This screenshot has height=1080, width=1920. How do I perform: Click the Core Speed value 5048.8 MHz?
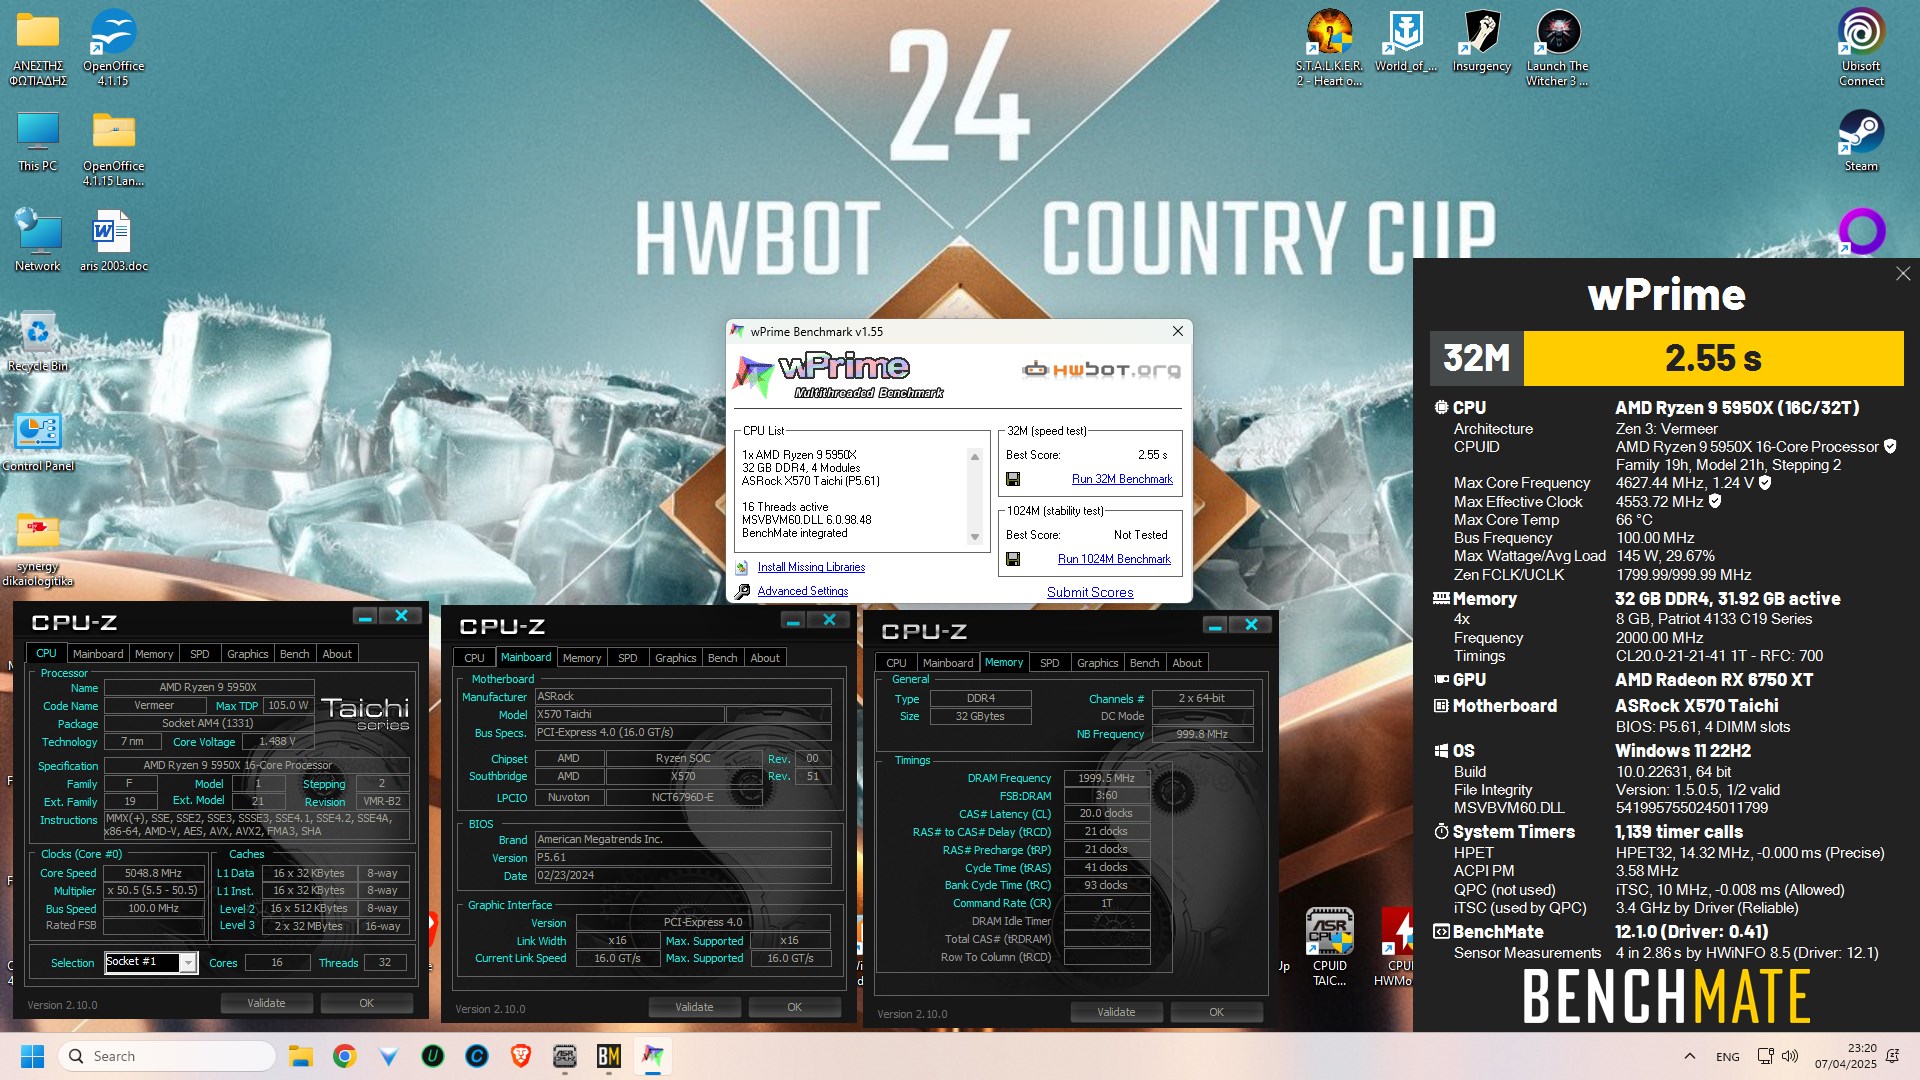(153, 873)
